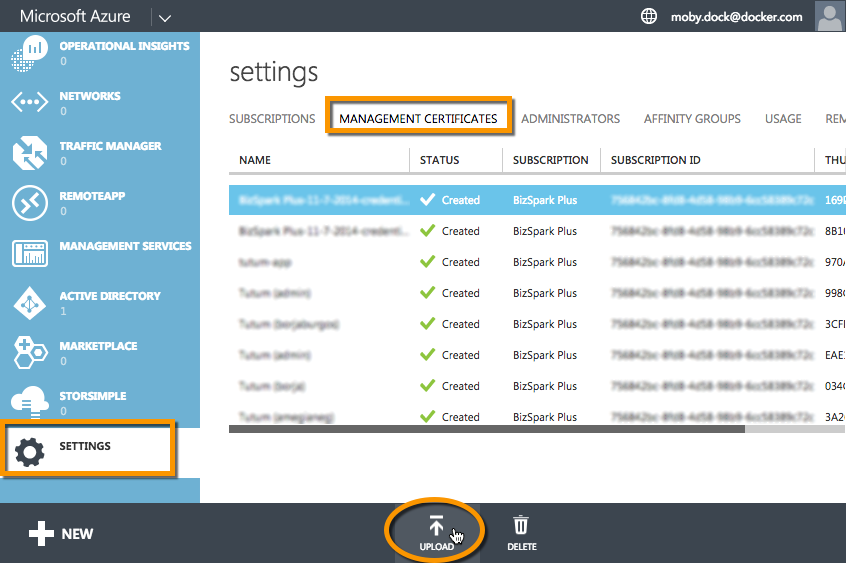846x563 pixels.
Task: Click the StorSimple cloud icon
Action: click(29, 401)
